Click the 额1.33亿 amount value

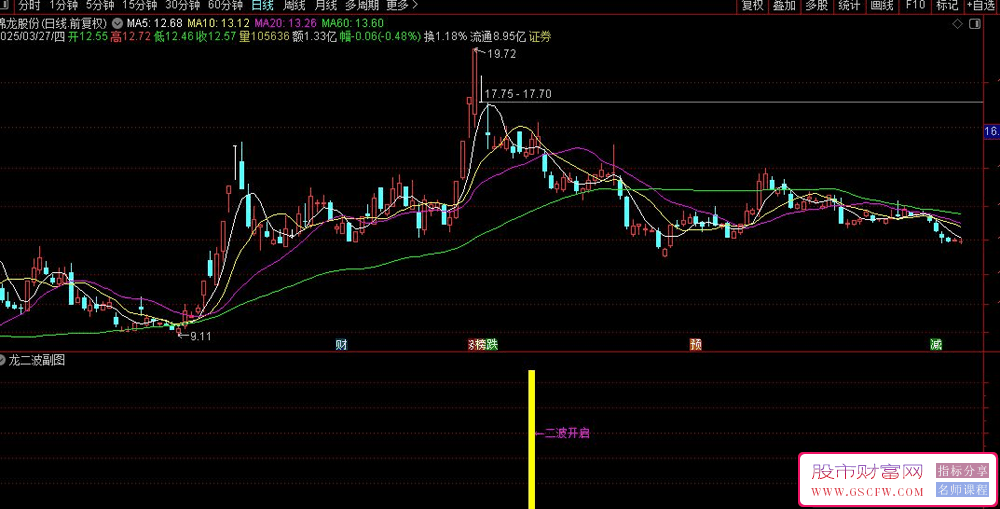[314, 37]
